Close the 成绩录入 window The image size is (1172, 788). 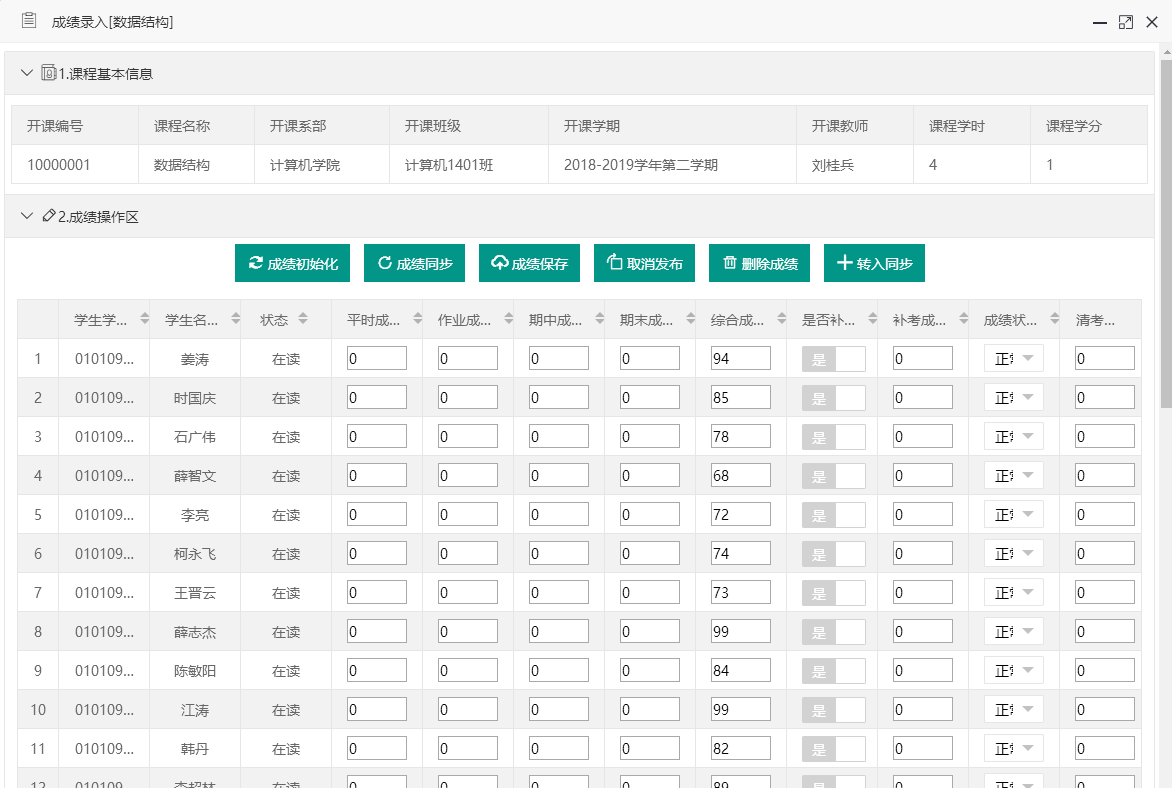coord(1152,22)
